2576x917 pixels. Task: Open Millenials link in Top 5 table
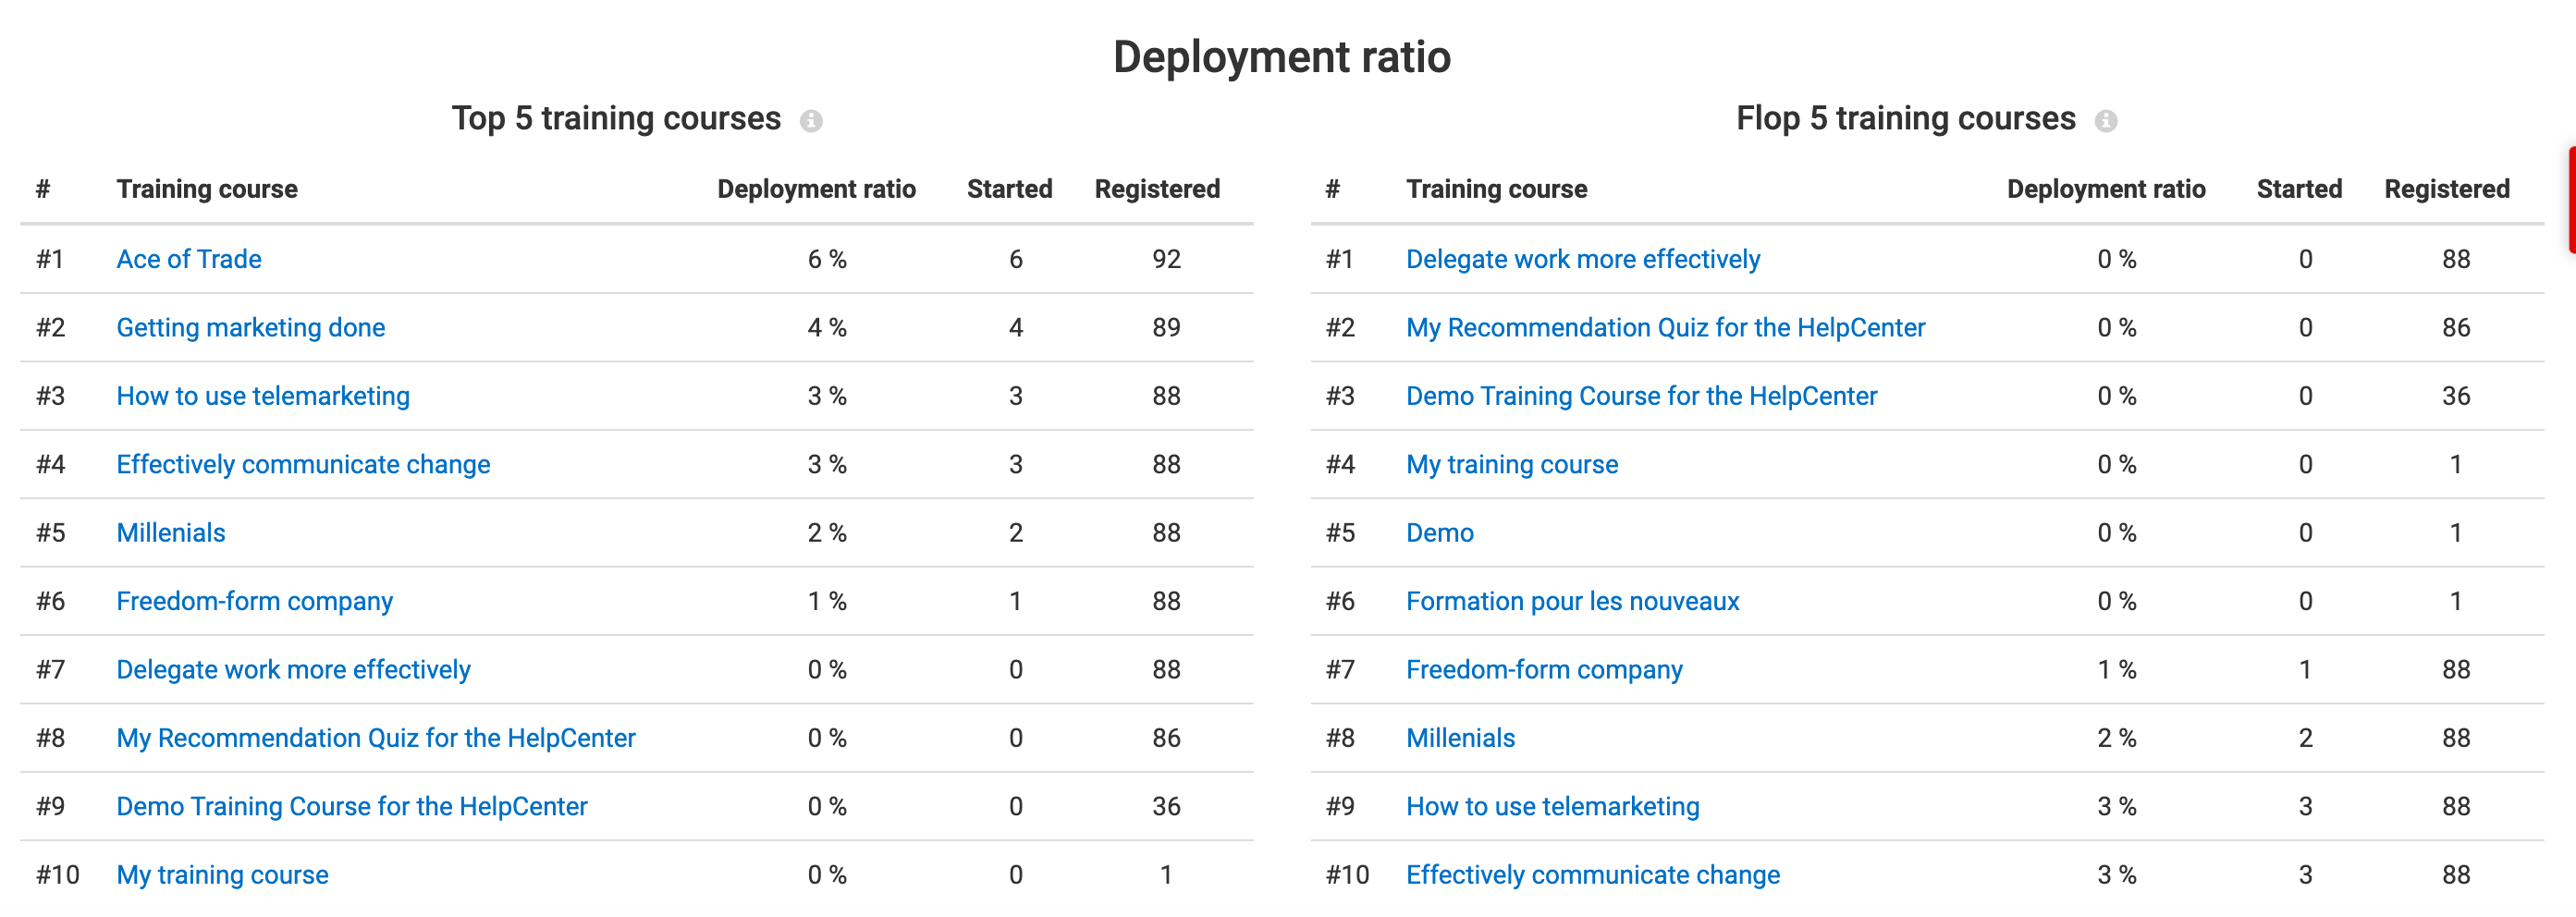point(171,532)
